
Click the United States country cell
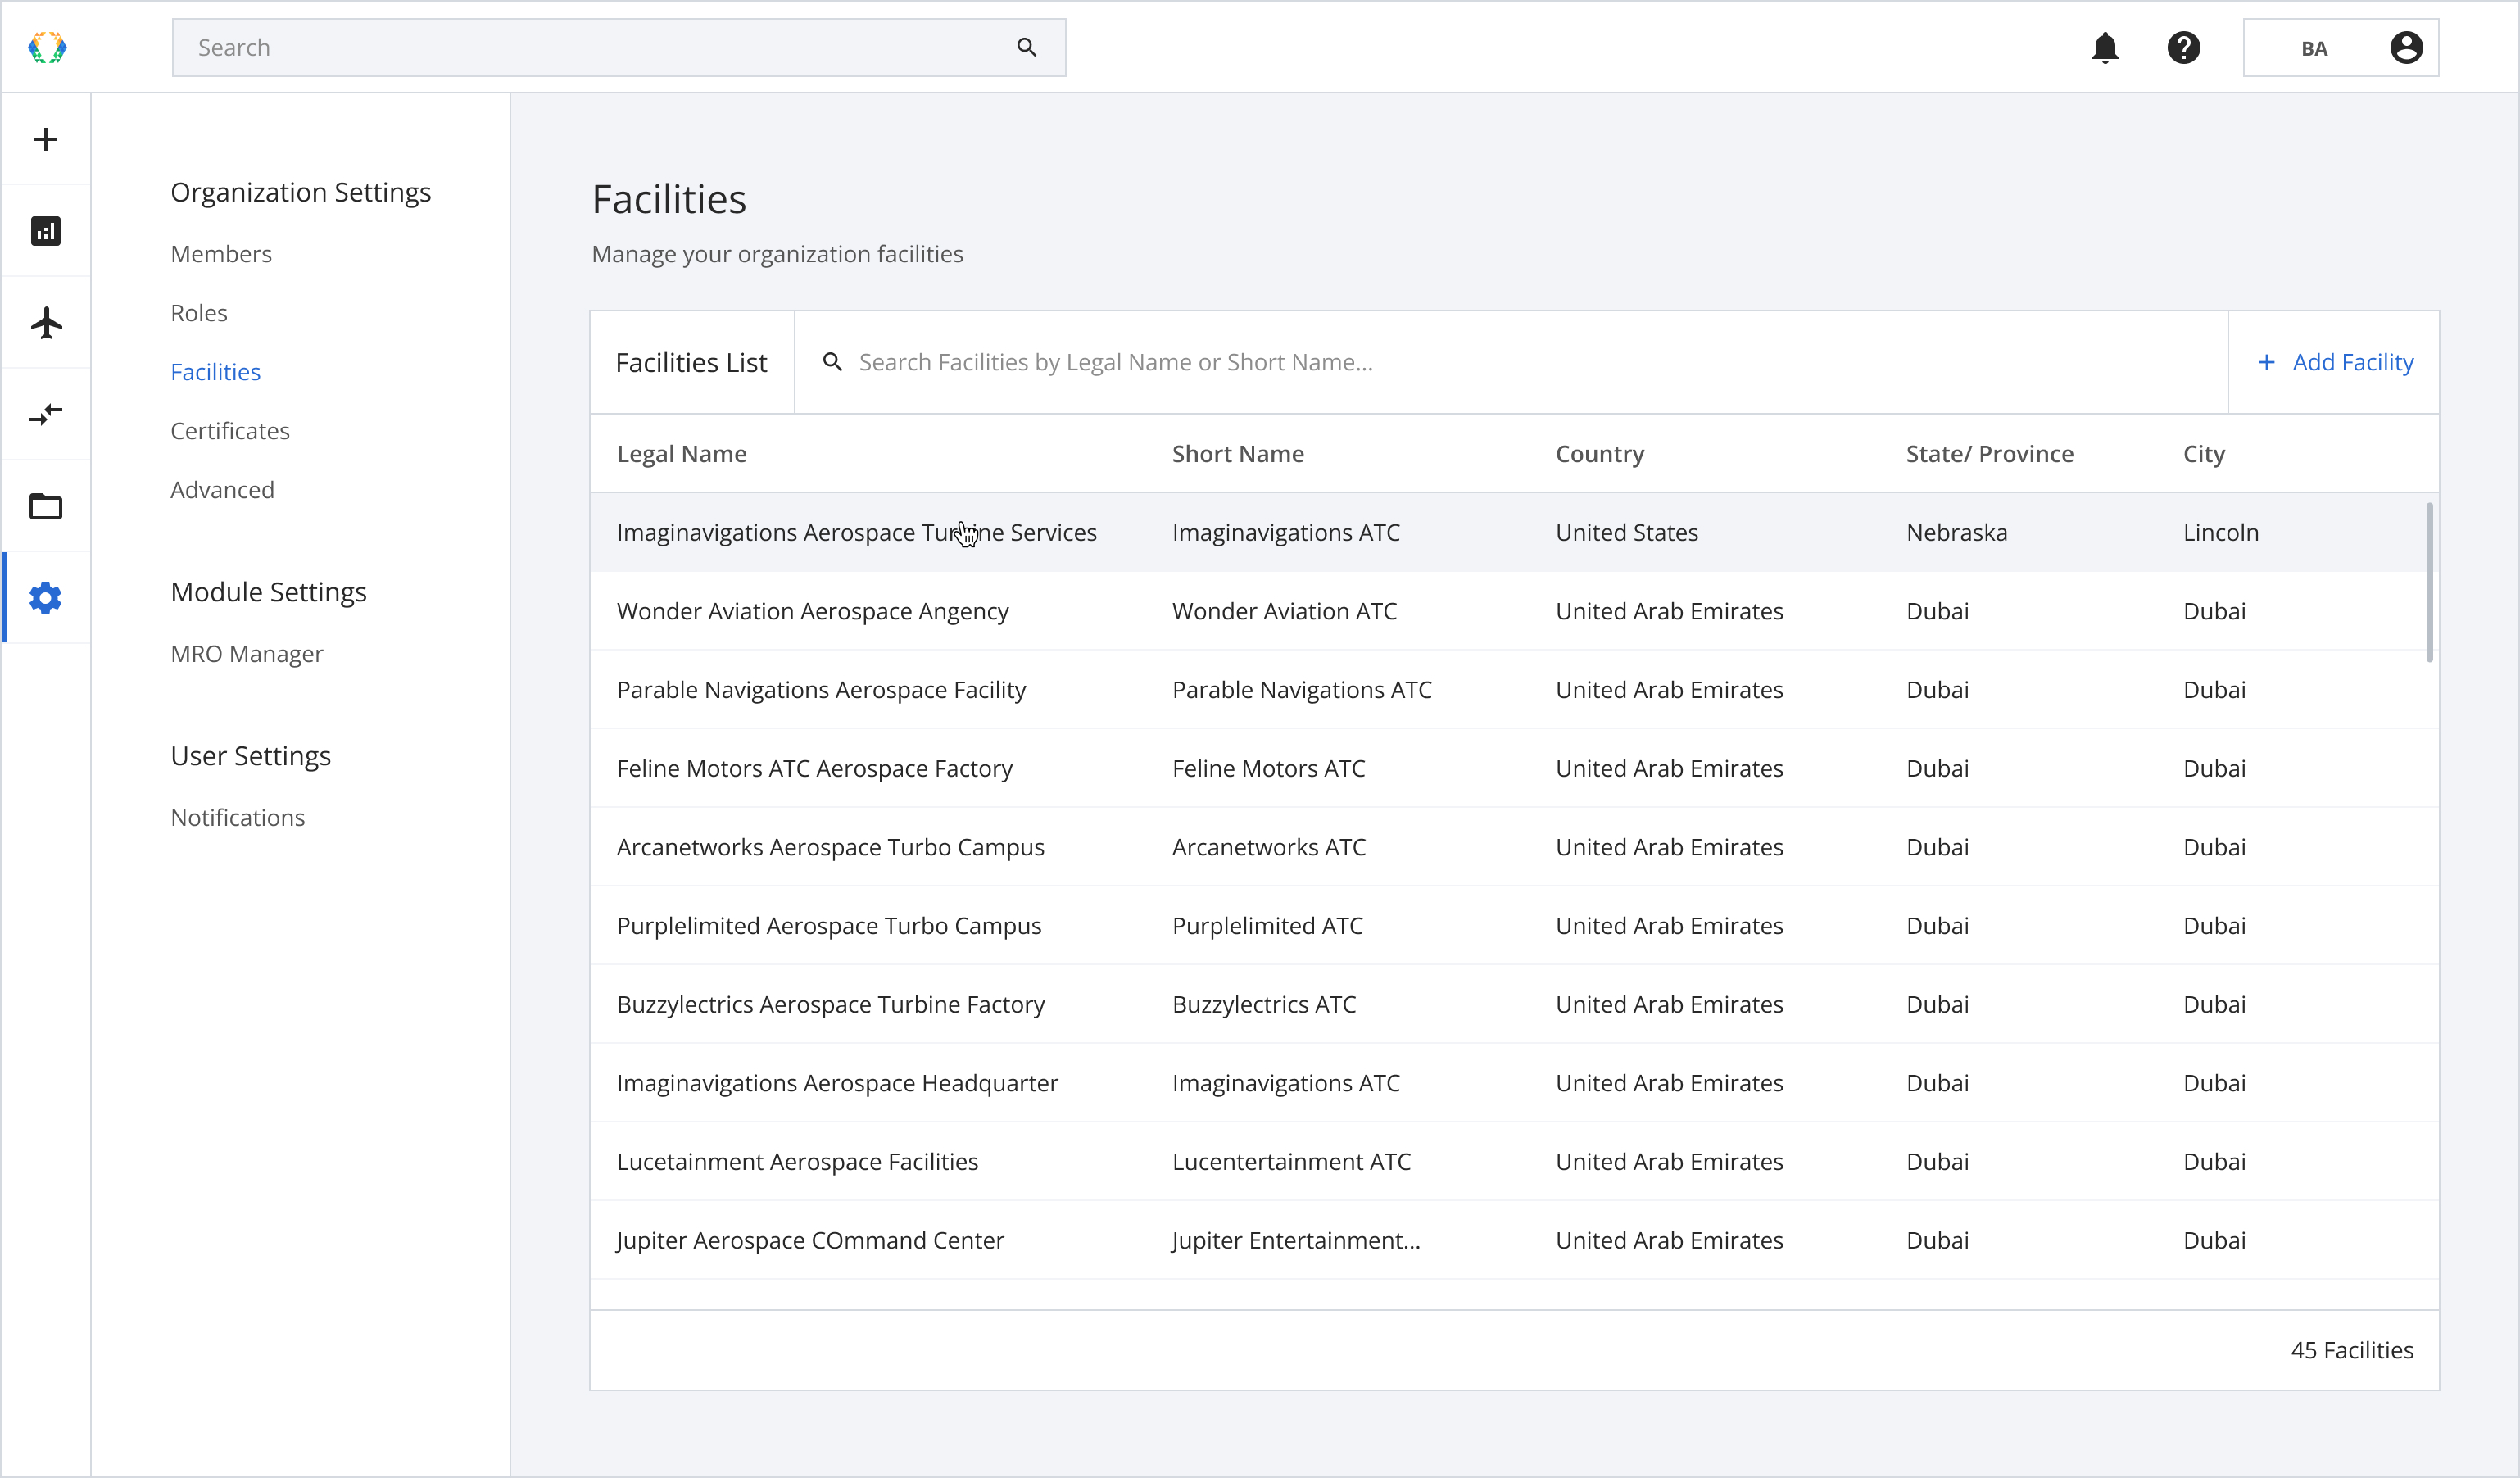1627,533
